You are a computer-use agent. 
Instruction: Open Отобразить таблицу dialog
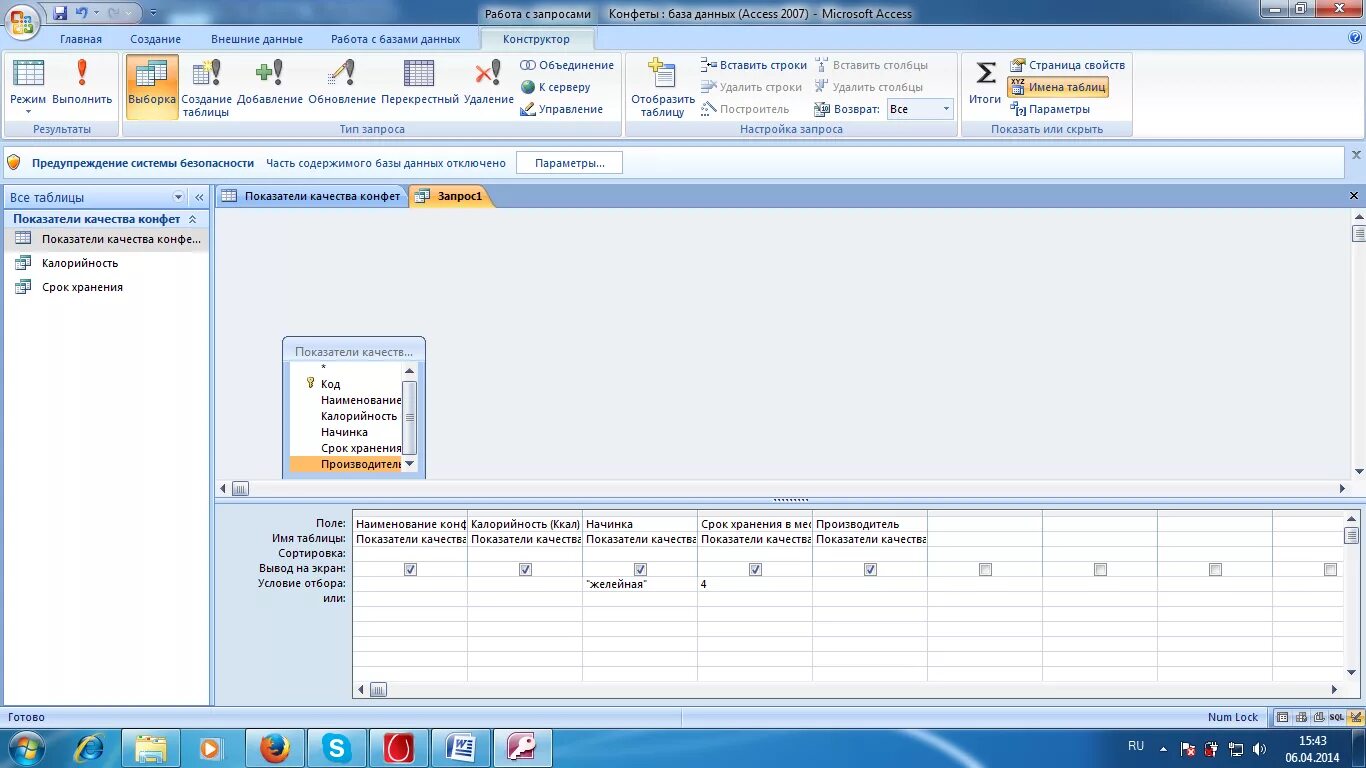(662, 87)
